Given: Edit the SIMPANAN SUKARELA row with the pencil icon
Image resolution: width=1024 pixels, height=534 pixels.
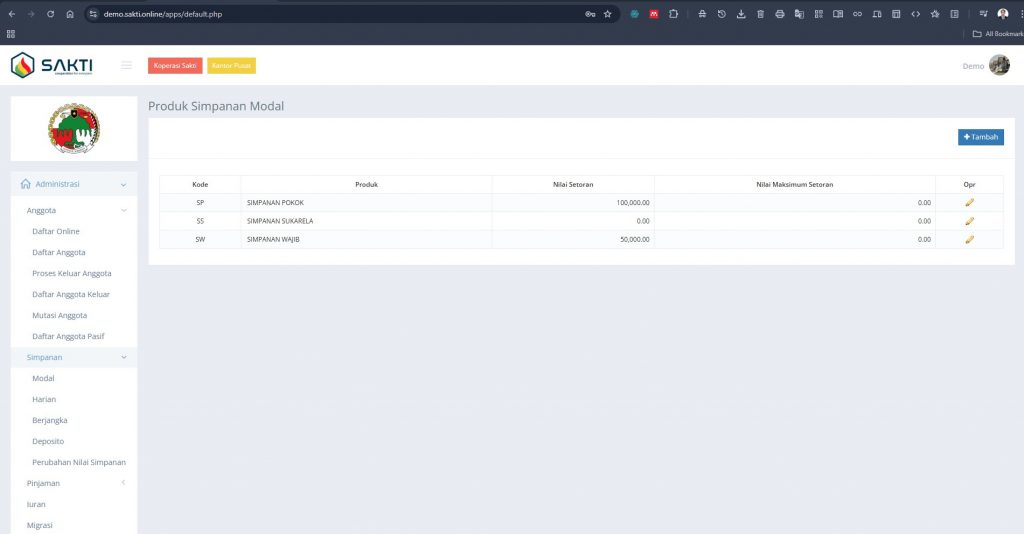Looking at the screenshot, I should [x=969, y=221].
